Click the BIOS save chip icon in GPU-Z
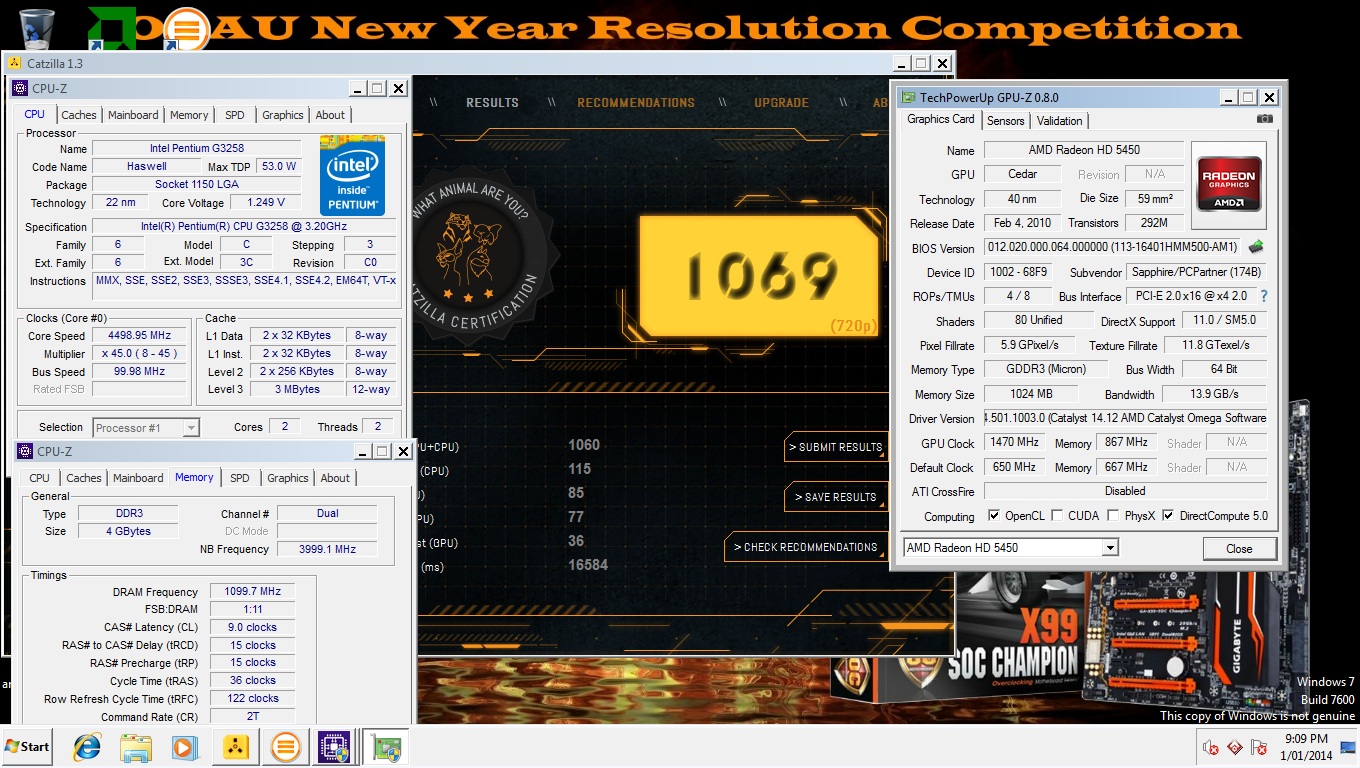This screenshot has width=1360, height=768. [x=1256, y=247]
